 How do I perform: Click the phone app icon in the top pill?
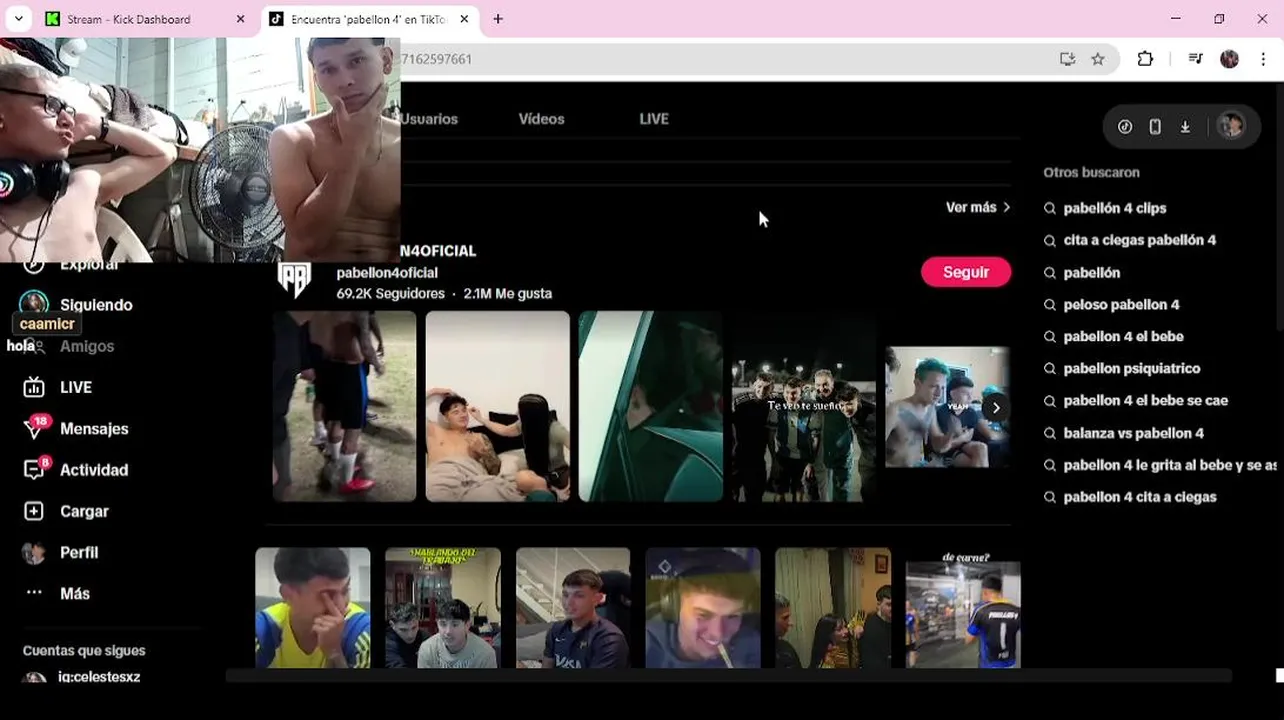[1155, 127]
